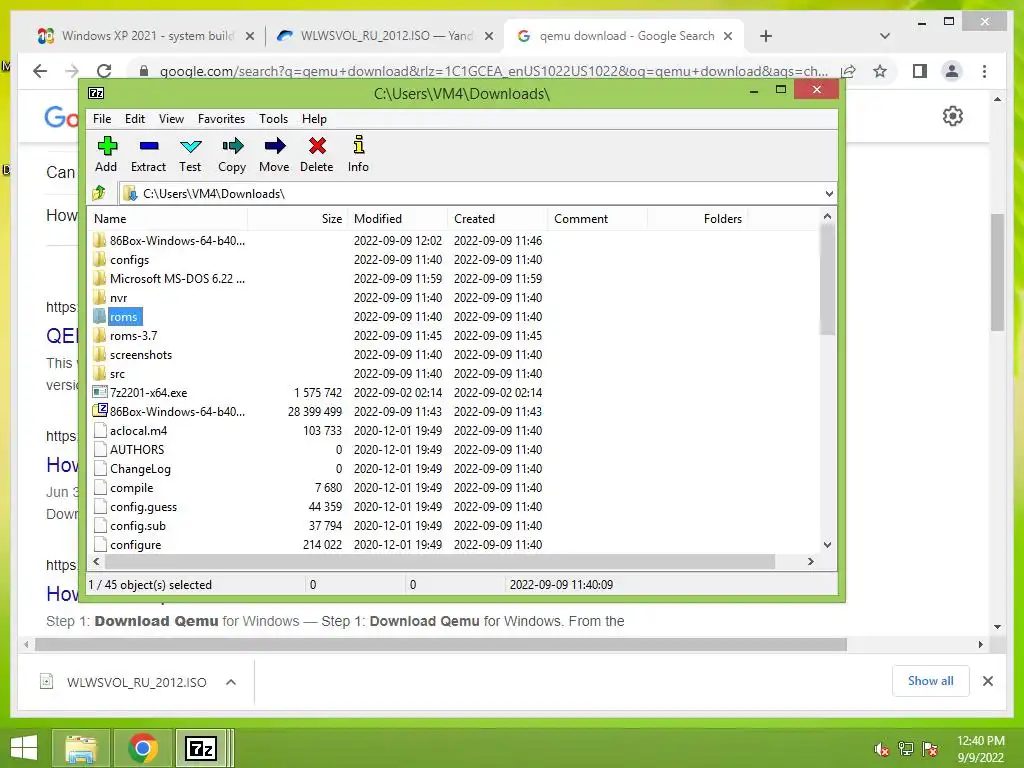The image size is (1024, 768).
Task: Open Google search settings gear
Action: point(953,116)
